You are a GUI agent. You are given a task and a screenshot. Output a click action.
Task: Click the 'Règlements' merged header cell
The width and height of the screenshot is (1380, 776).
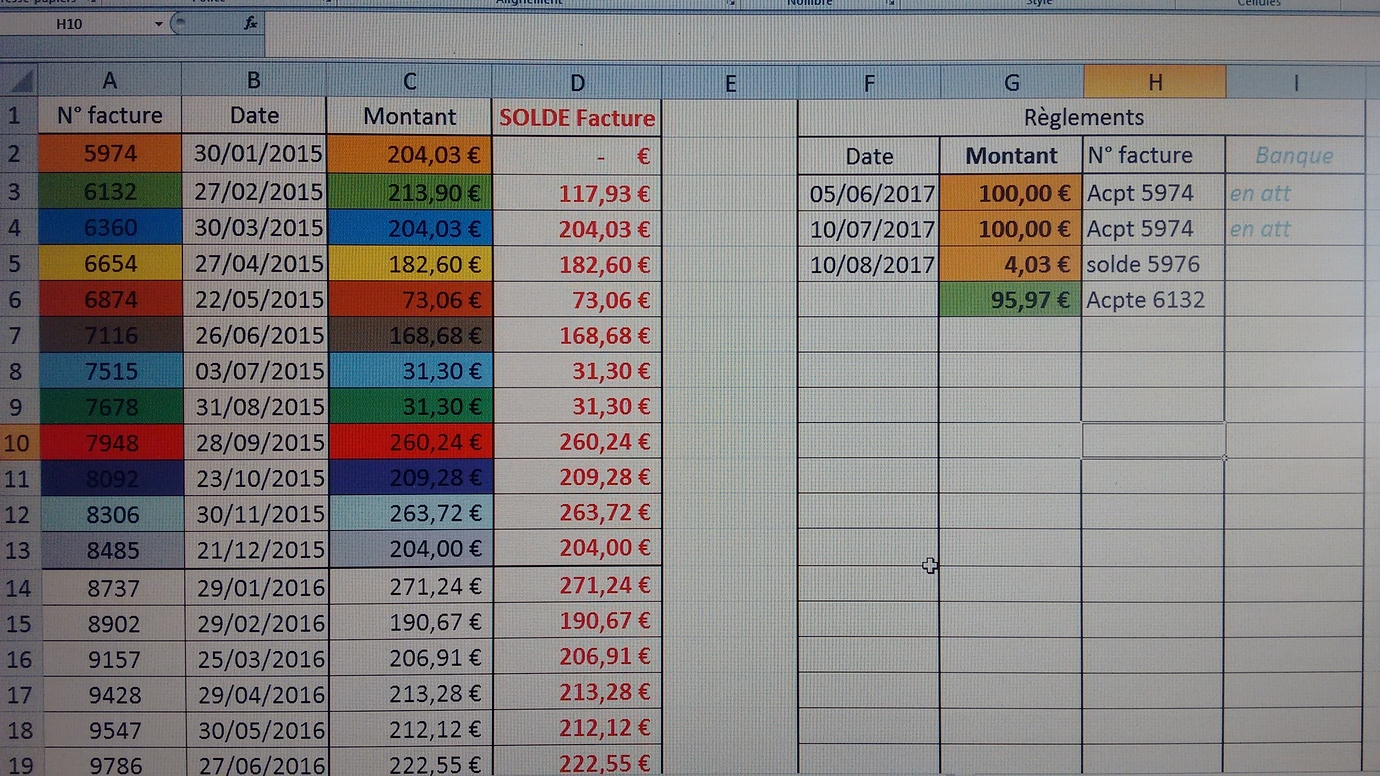click(1083, 118)
